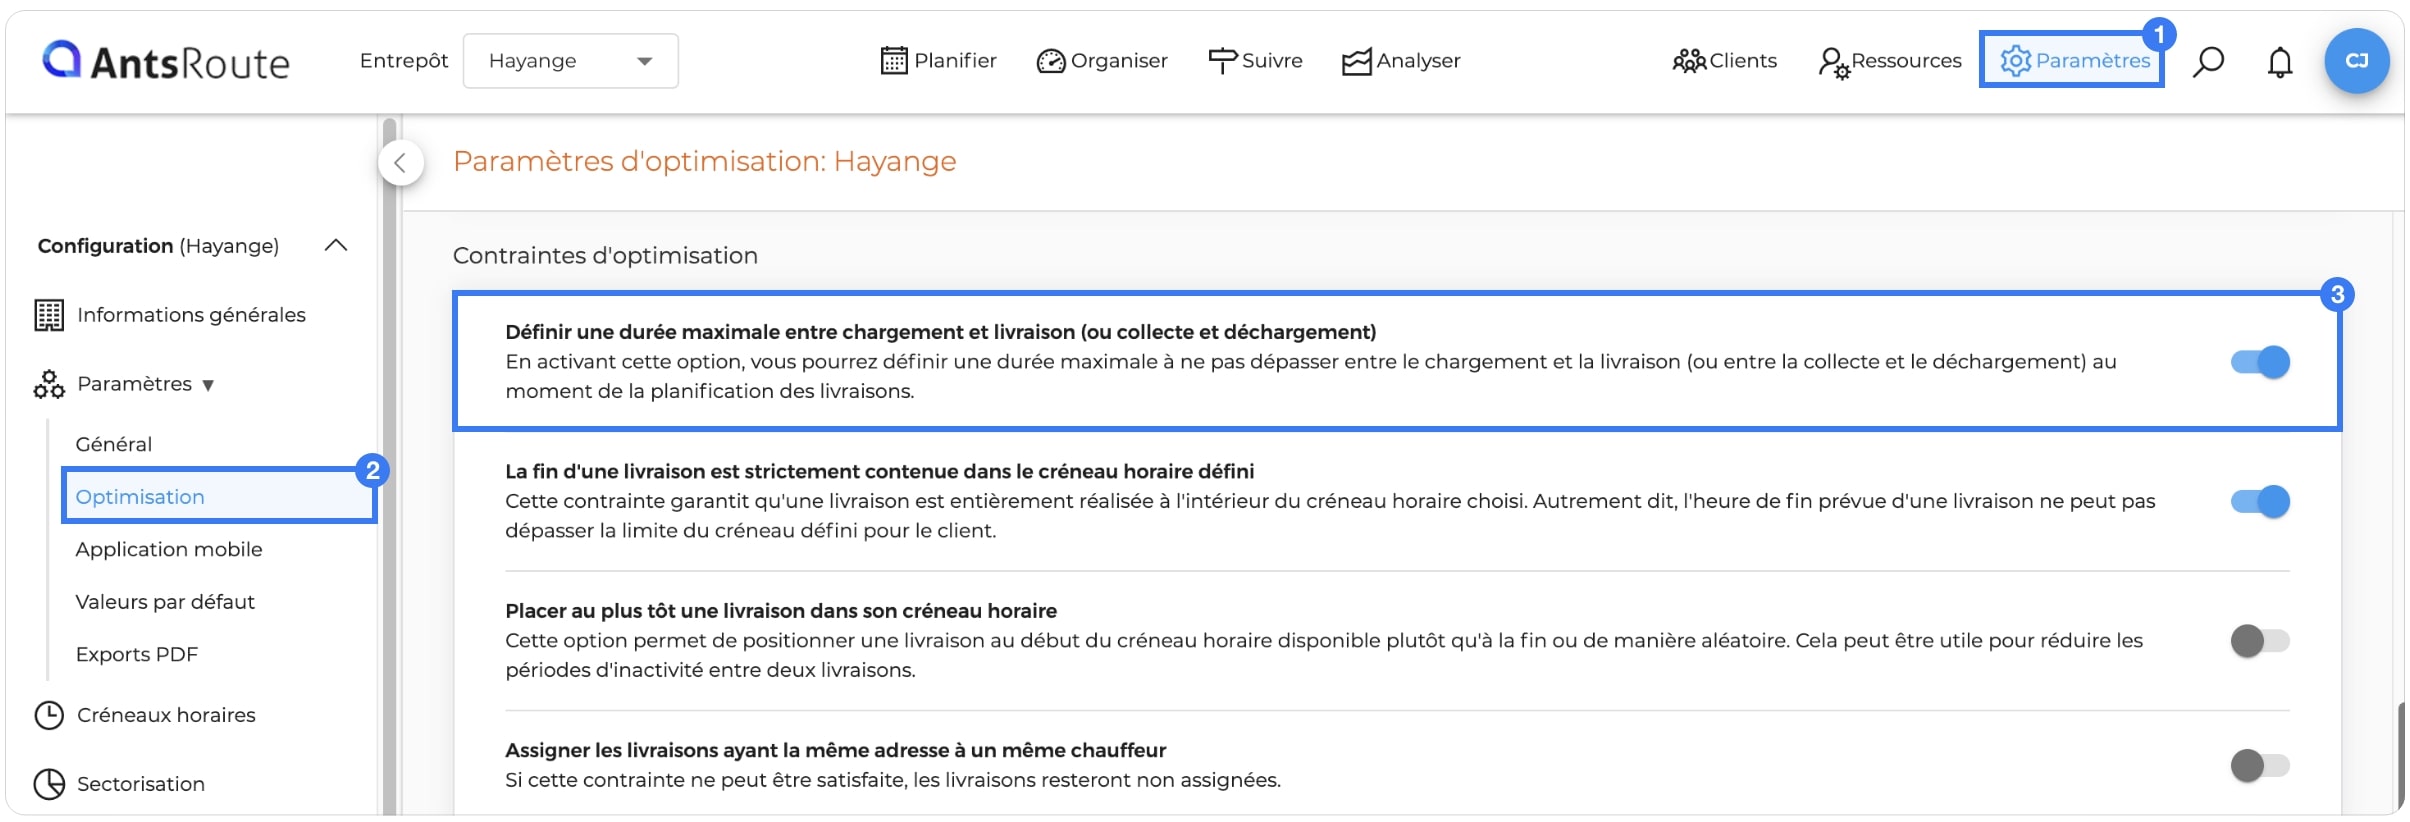Disable maximum duration between loading and delivery
The height and width of the screenshot is (822, 2410).
(x=2260, y=362)
